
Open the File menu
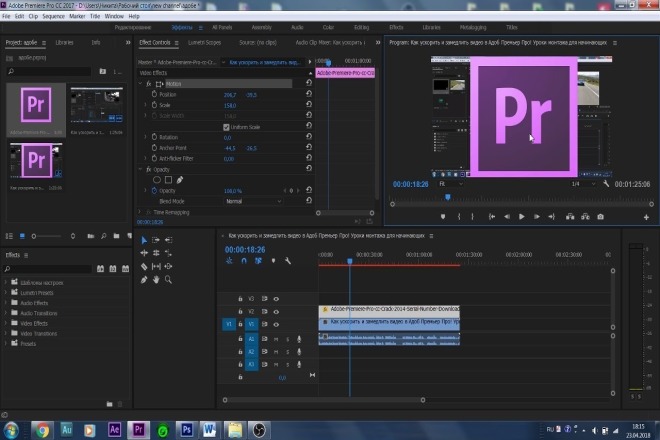6,16
